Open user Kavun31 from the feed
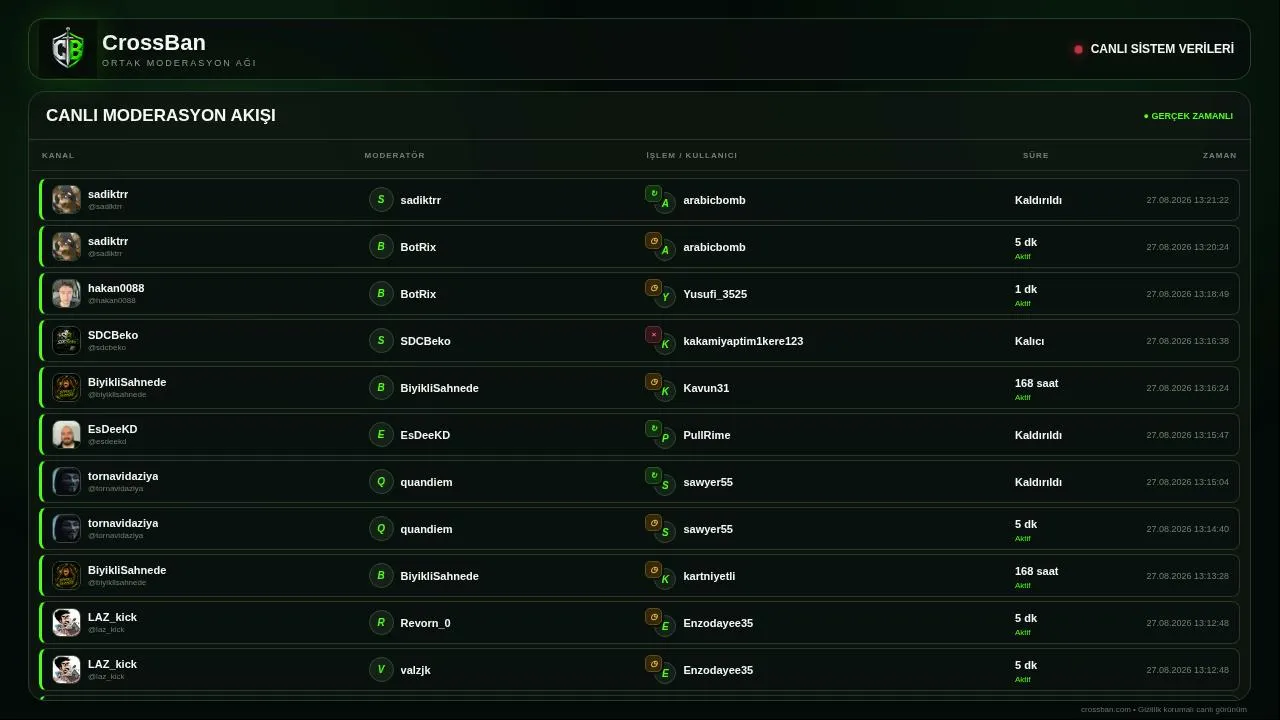This screenshot has width=1280, height=720. [x=706, y=388]
